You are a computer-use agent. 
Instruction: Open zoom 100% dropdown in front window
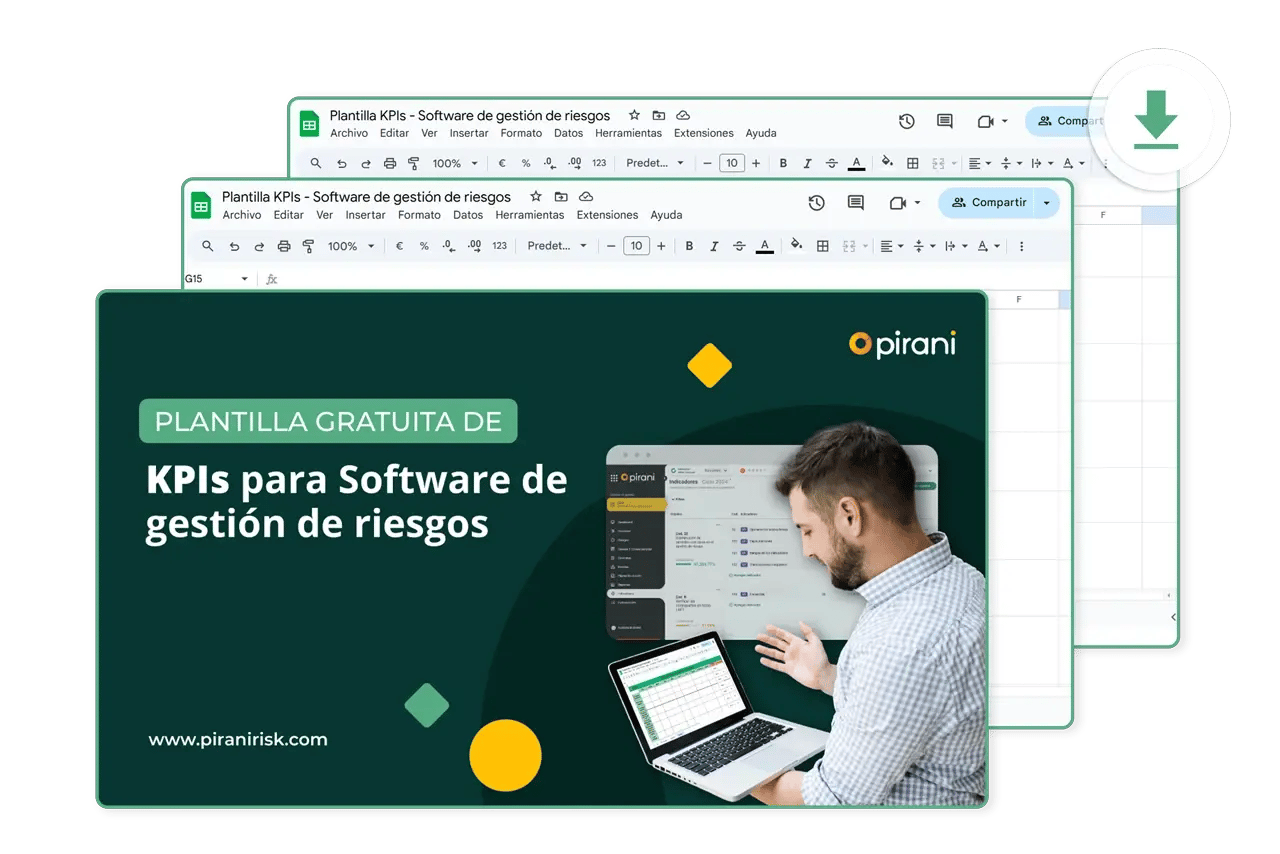(351, 246)
